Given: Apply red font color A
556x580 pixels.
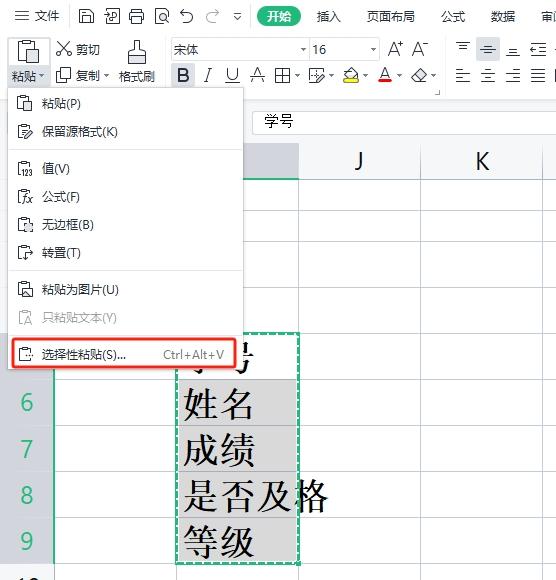Looking at the screenshot, I should point(385,75).
